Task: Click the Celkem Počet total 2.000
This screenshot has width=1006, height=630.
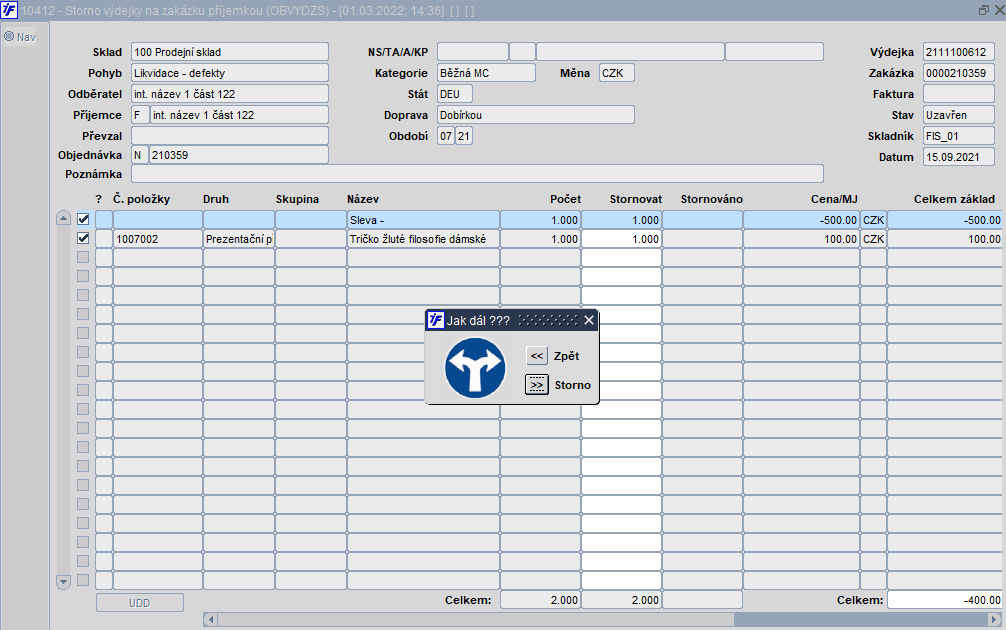Action: tap(540, 600)
